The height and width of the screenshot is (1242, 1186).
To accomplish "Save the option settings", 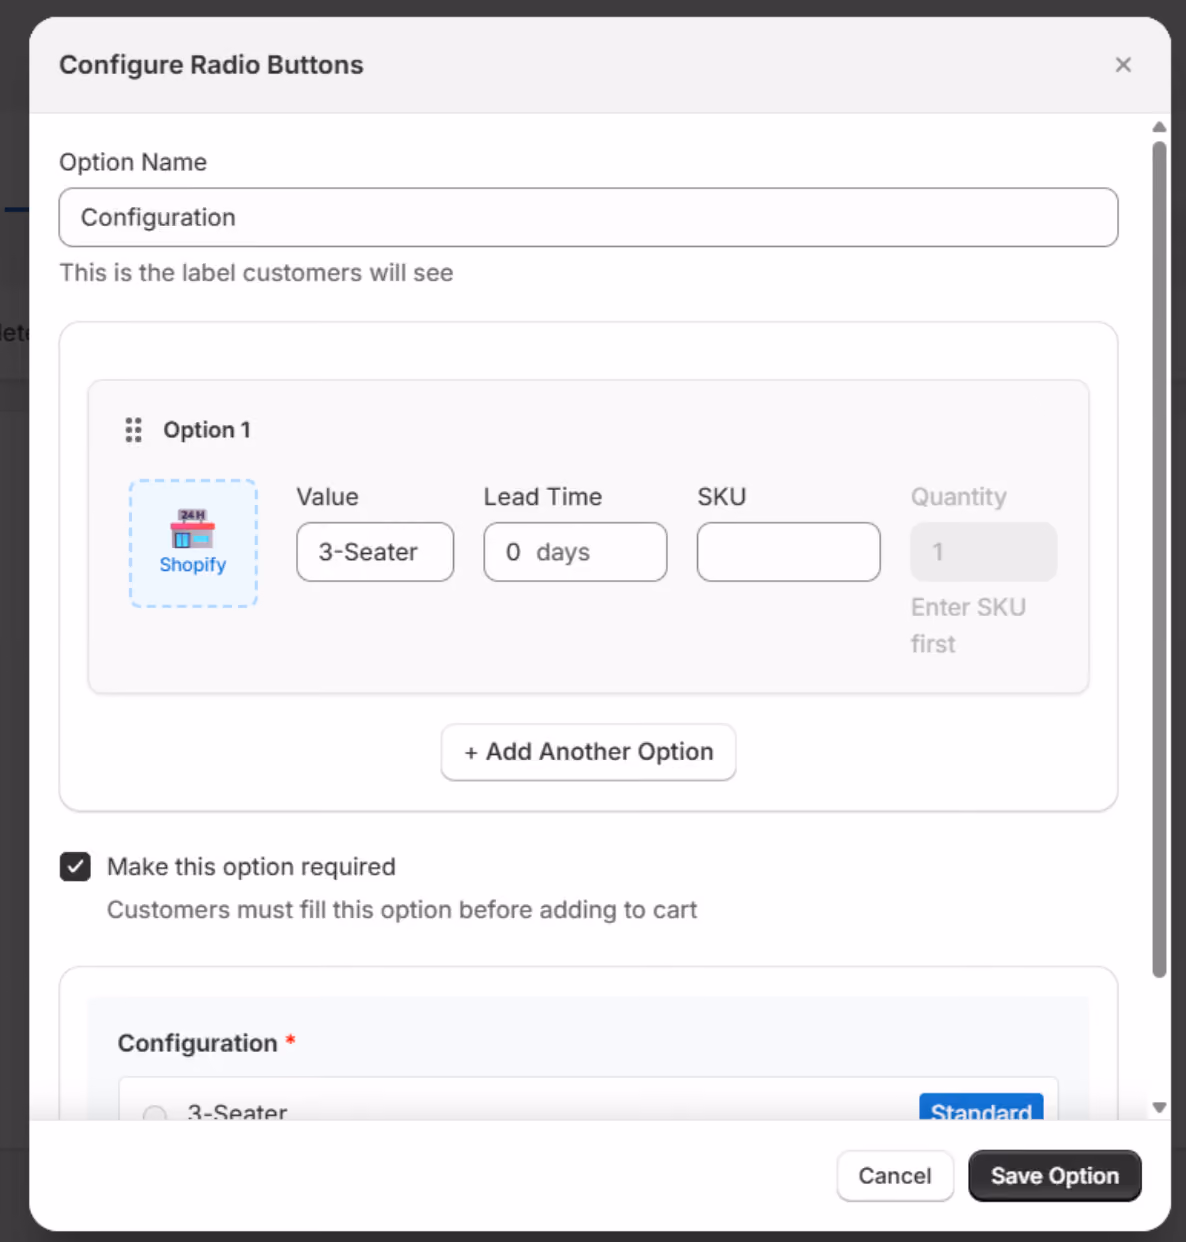I will point(1055,1176).
